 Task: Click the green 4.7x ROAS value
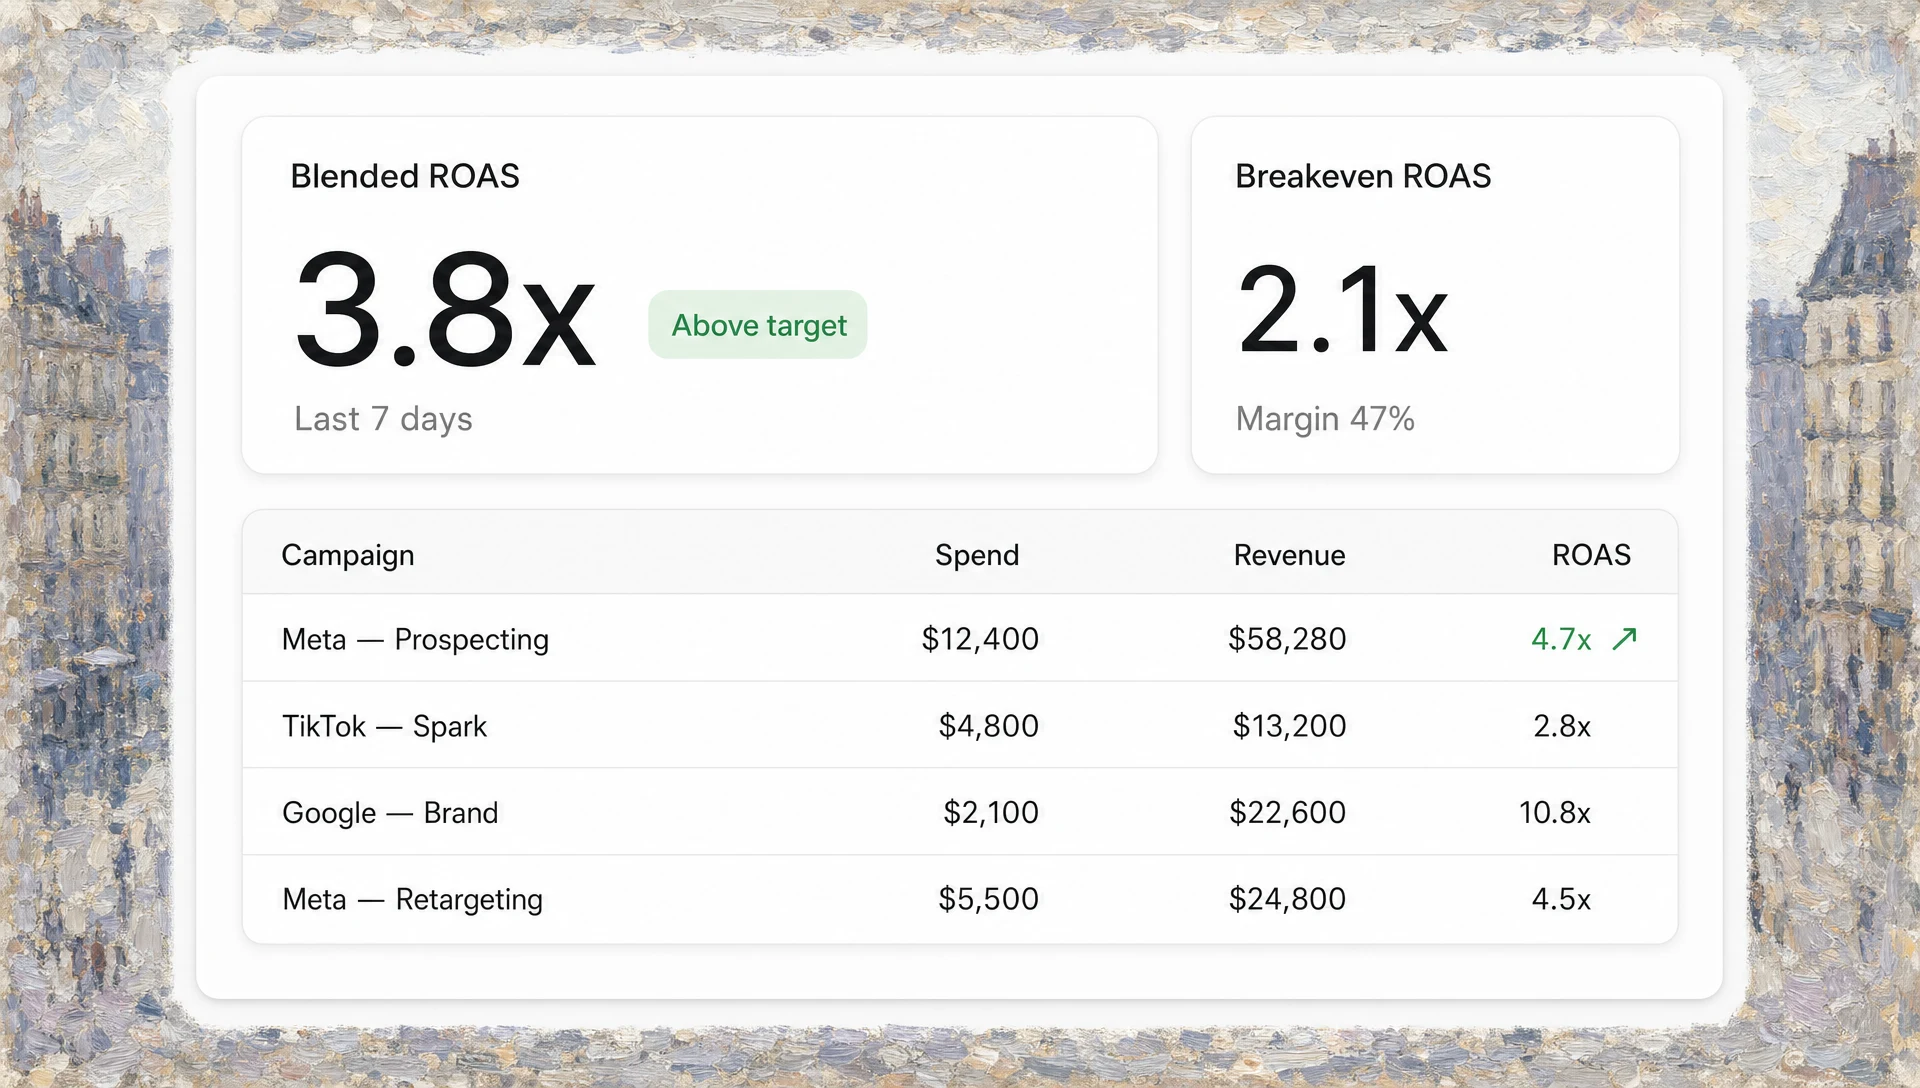[1561, 639]
